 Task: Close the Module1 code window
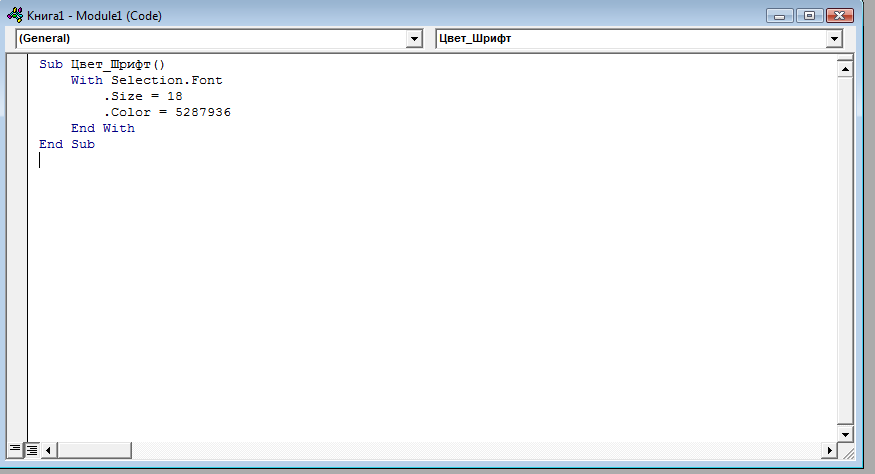[839, 16]
